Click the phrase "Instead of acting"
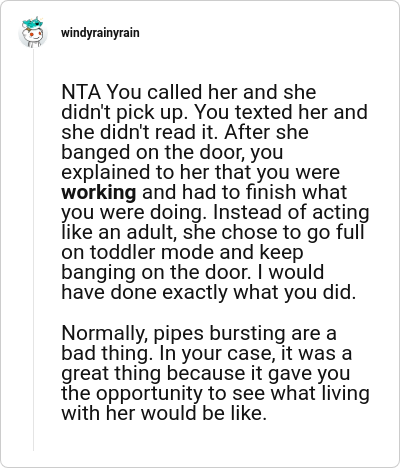Screen dimensions: 400x468 click(x=291, y=213)
